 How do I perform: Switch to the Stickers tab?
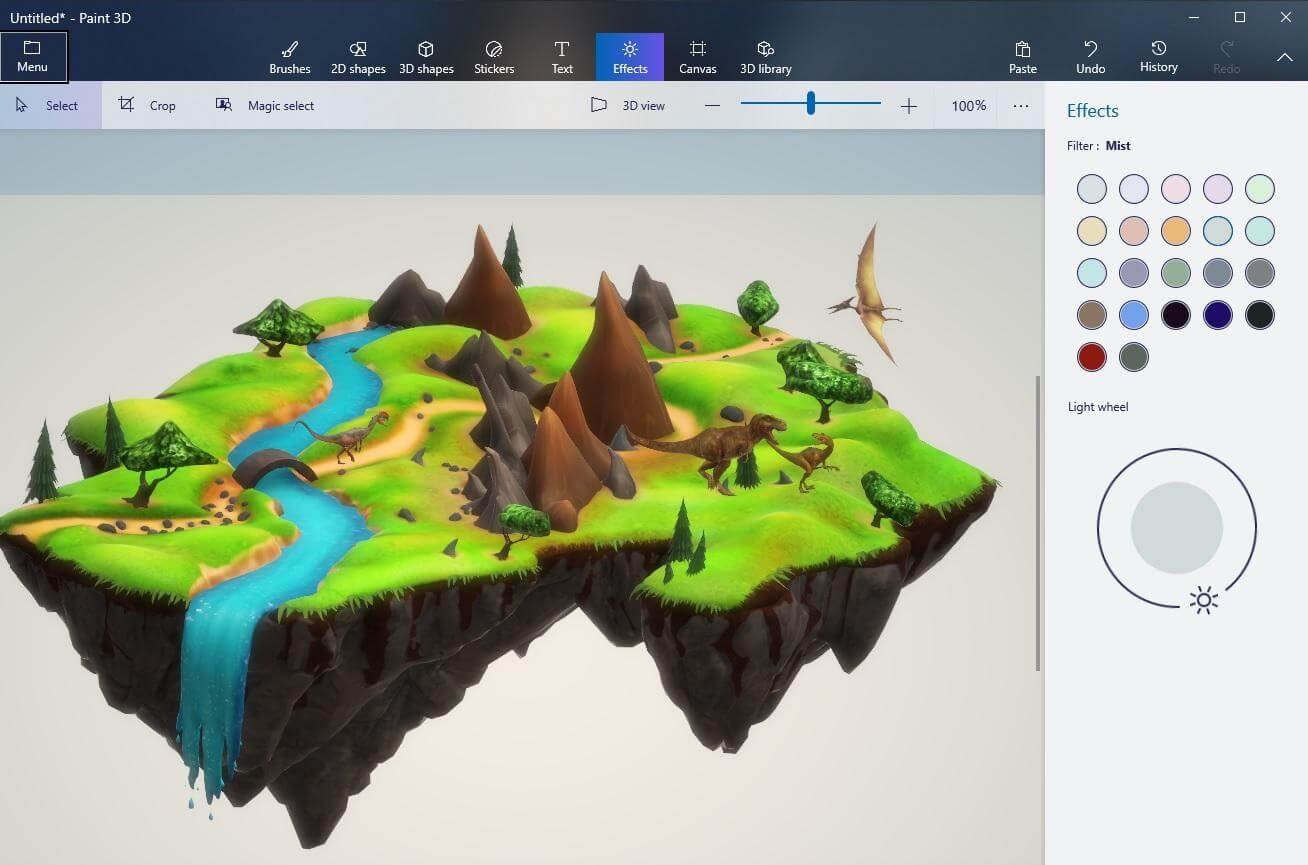point(494,57)
